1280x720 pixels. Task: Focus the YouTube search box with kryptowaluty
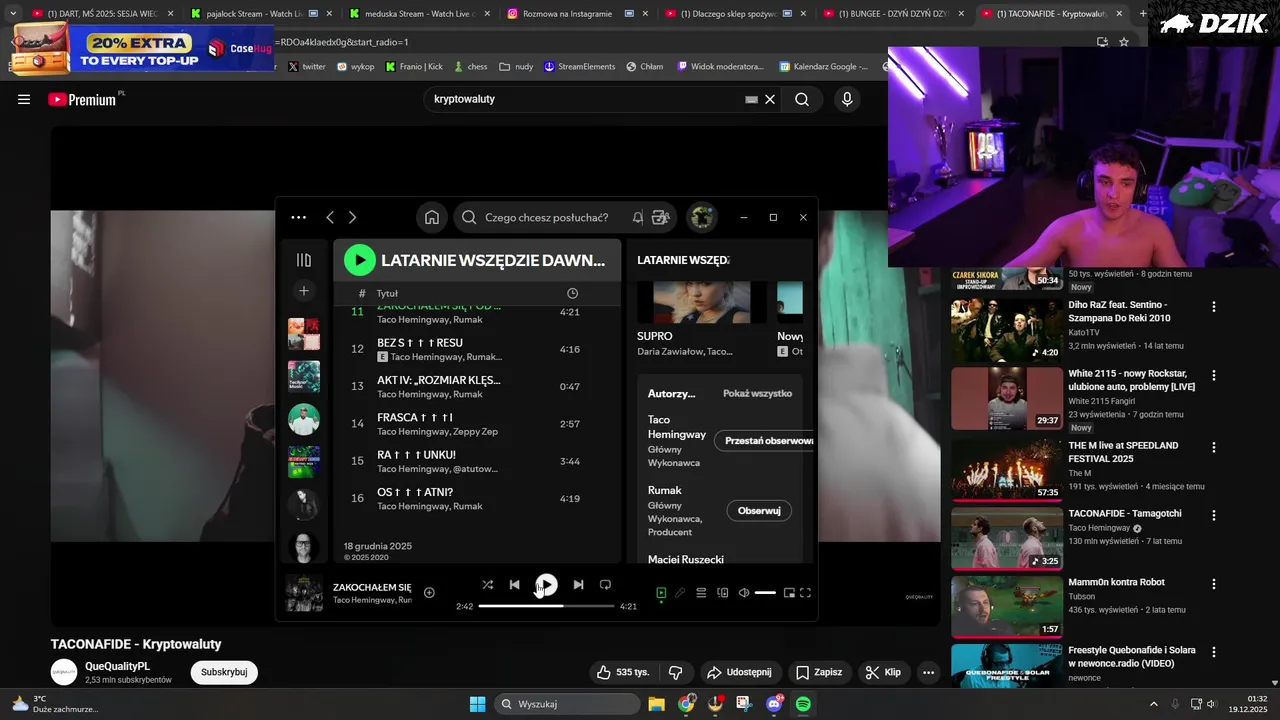click(x=585, y=99)
